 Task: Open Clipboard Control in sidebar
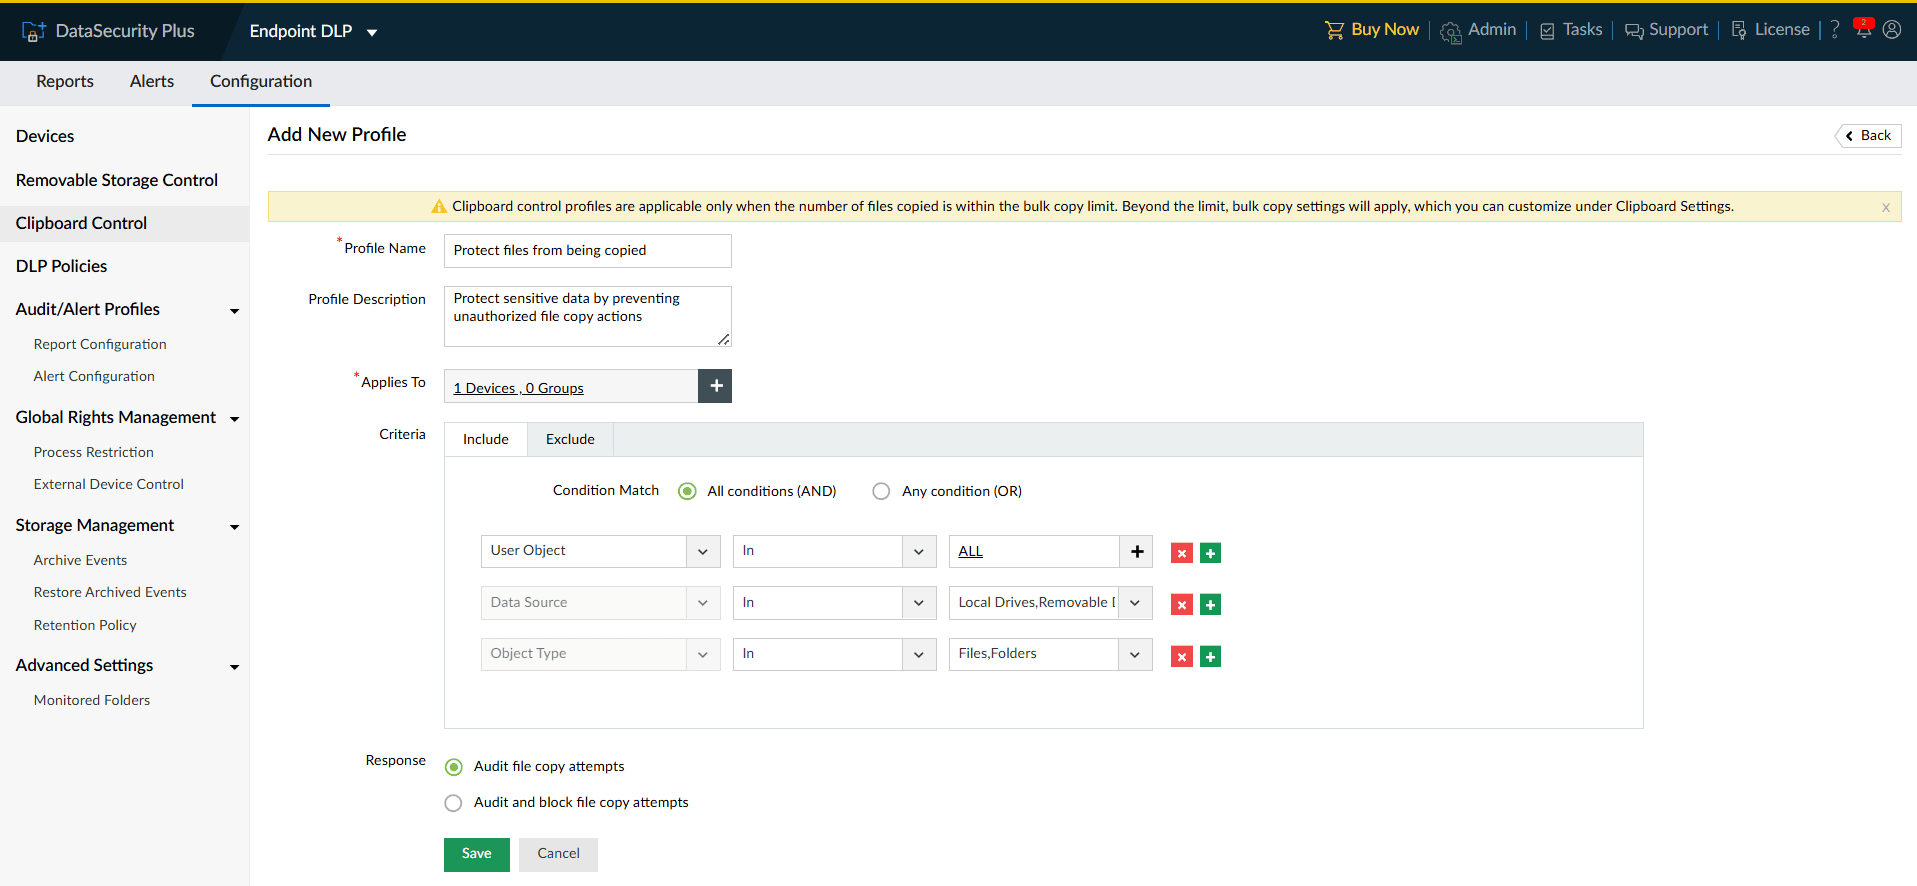tap(81, 223)
